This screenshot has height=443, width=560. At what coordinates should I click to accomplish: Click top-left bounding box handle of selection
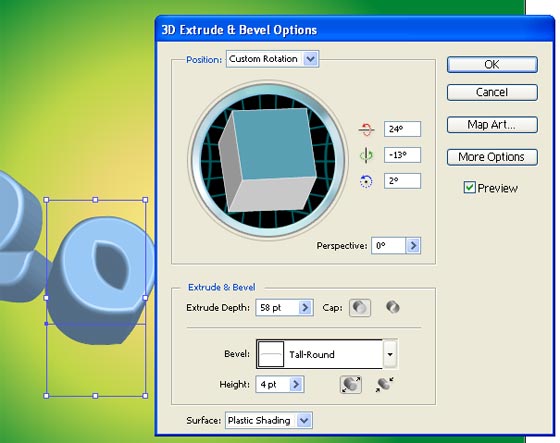tap(46, 200)
